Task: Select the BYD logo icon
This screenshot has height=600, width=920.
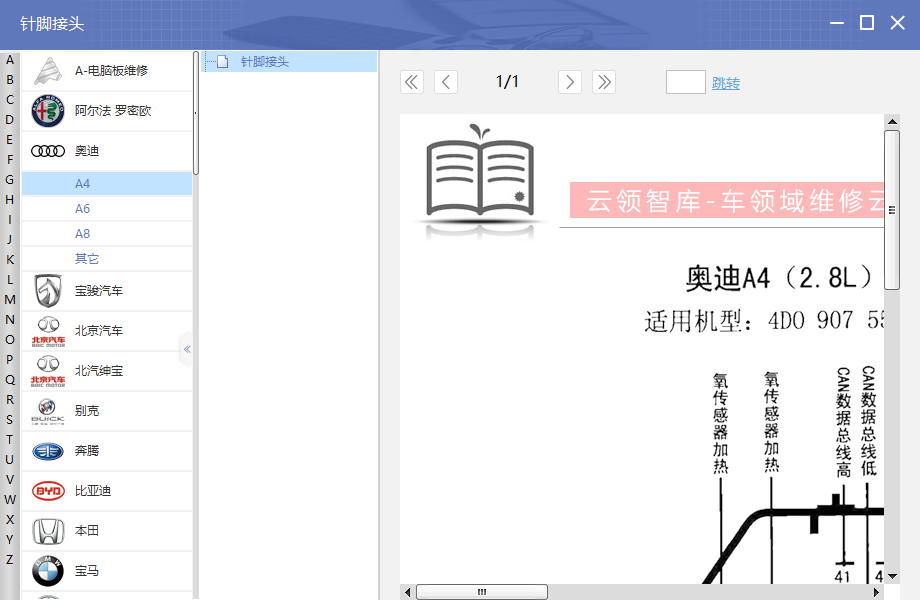Action: tap(48, 491)
